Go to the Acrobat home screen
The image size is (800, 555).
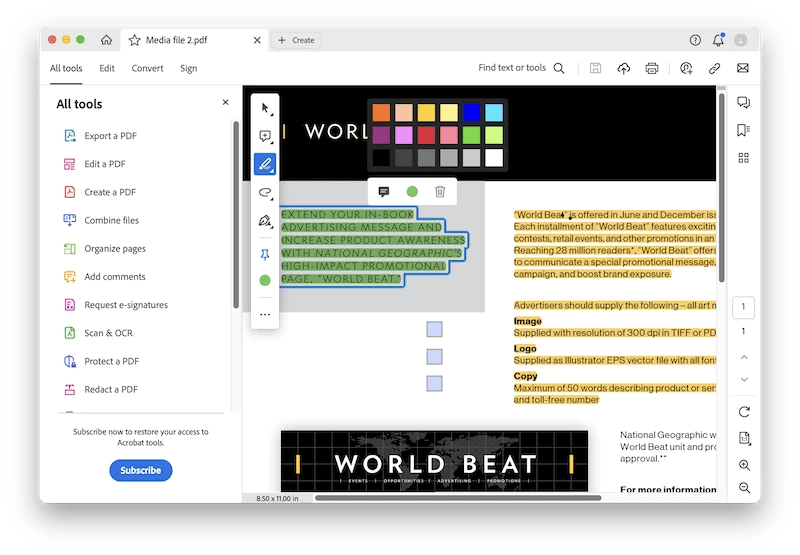click(106, 40)
